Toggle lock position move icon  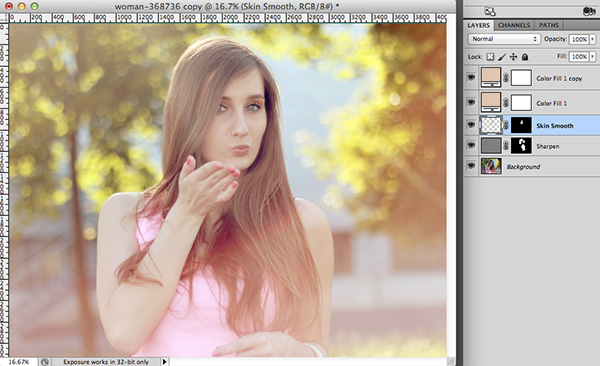point(514,57)
